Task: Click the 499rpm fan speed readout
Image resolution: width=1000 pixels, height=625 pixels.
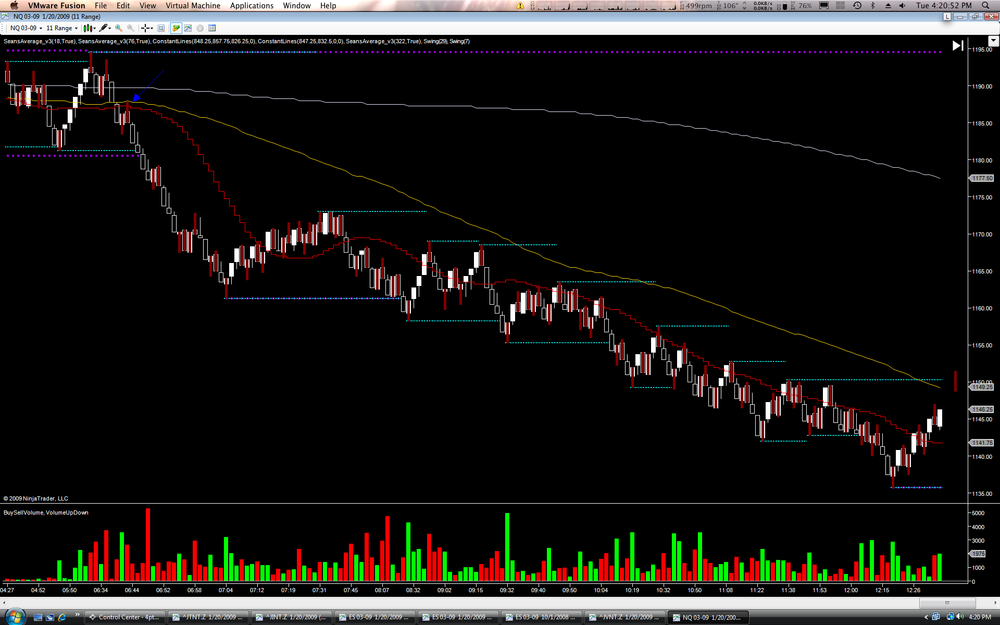Action: coord(698,5)
